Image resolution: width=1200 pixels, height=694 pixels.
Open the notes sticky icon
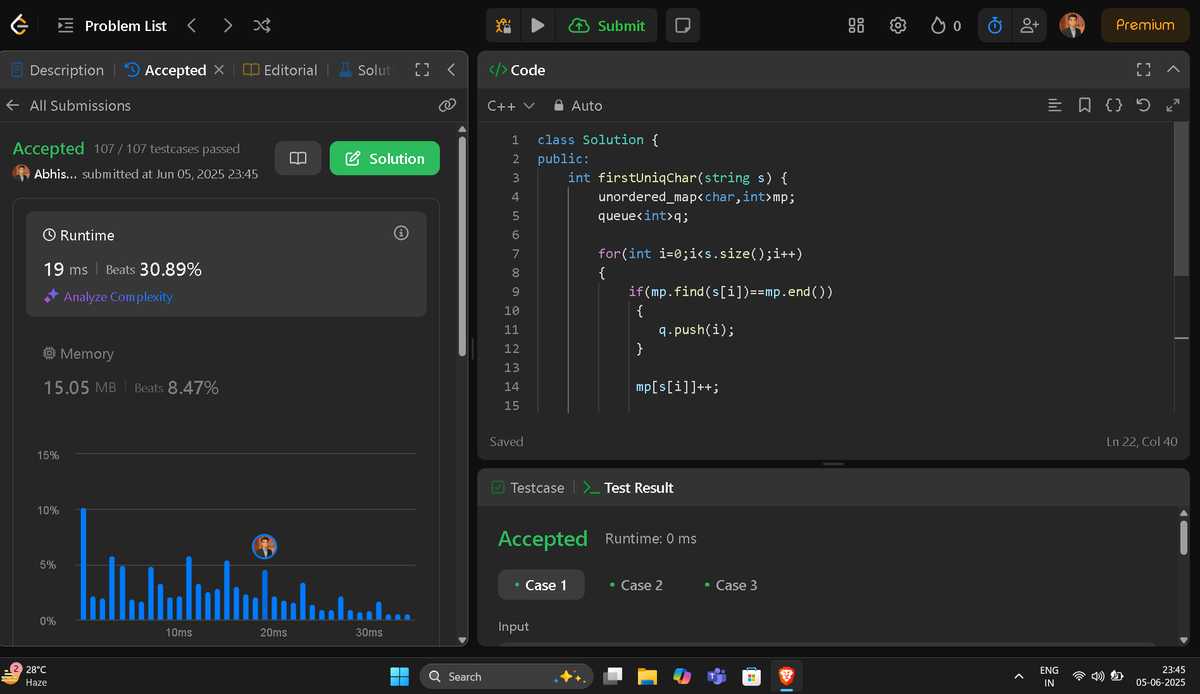point(683,25)
